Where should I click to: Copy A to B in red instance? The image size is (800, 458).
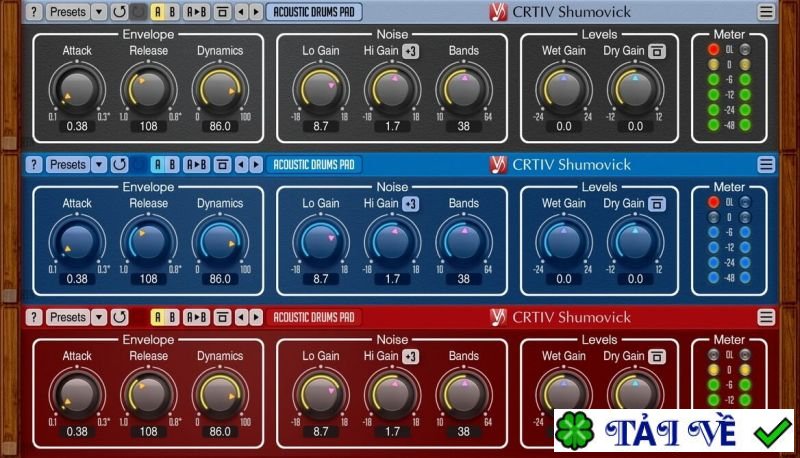click(x=196, y=317)
